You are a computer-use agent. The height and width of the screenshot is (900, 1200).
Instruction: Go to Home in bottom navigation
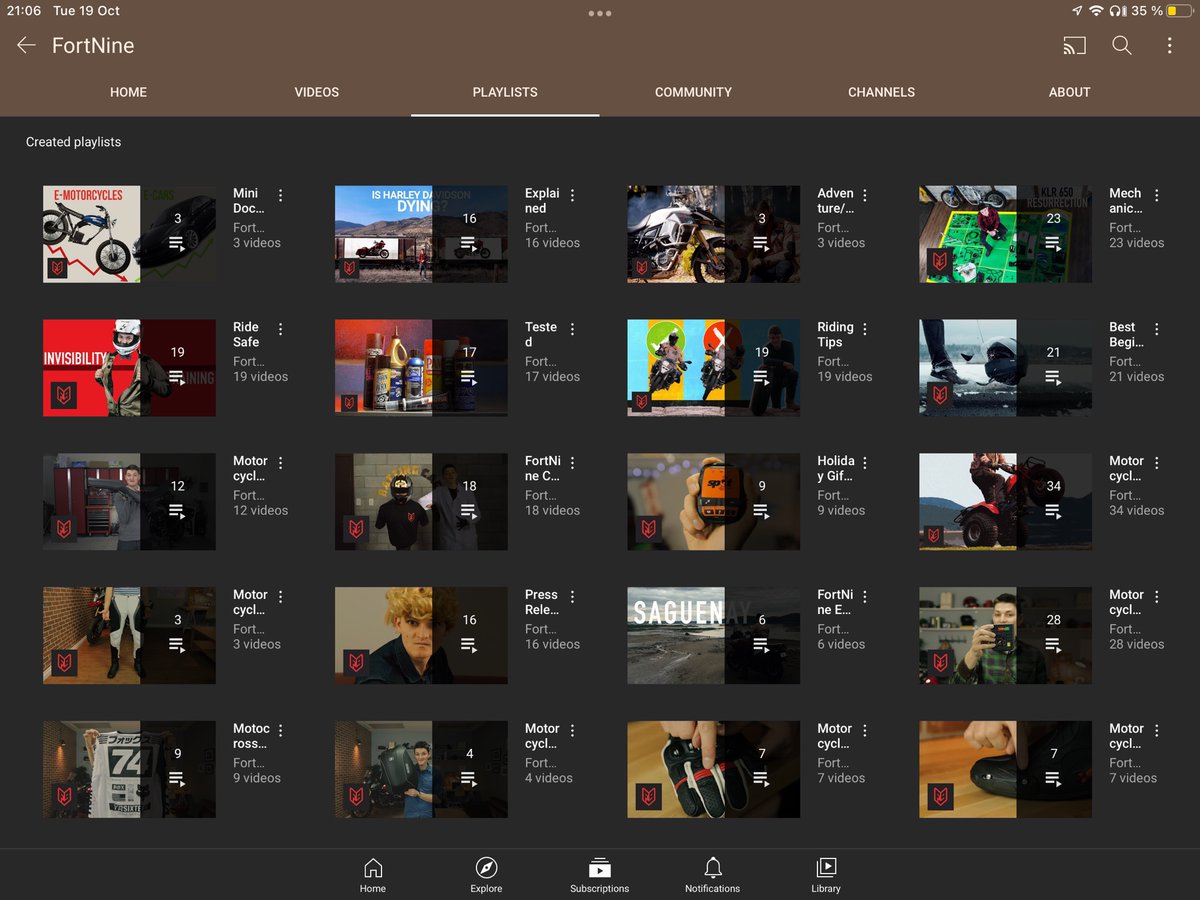point(373,875)
